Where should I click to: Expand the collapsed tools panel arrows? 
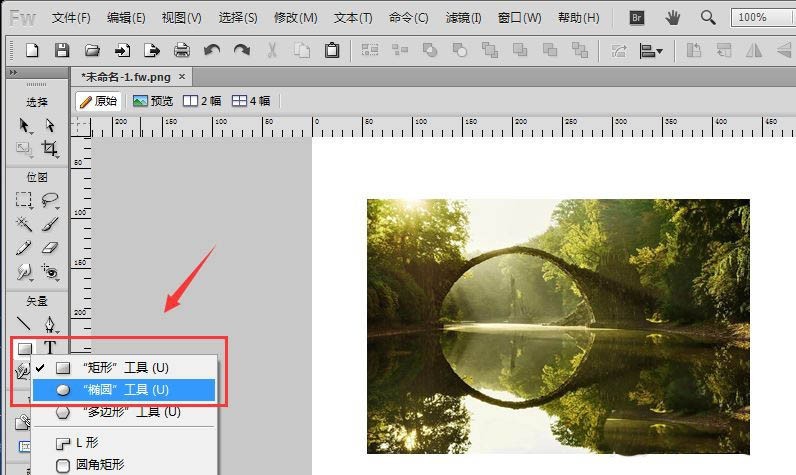coord(13,73)
